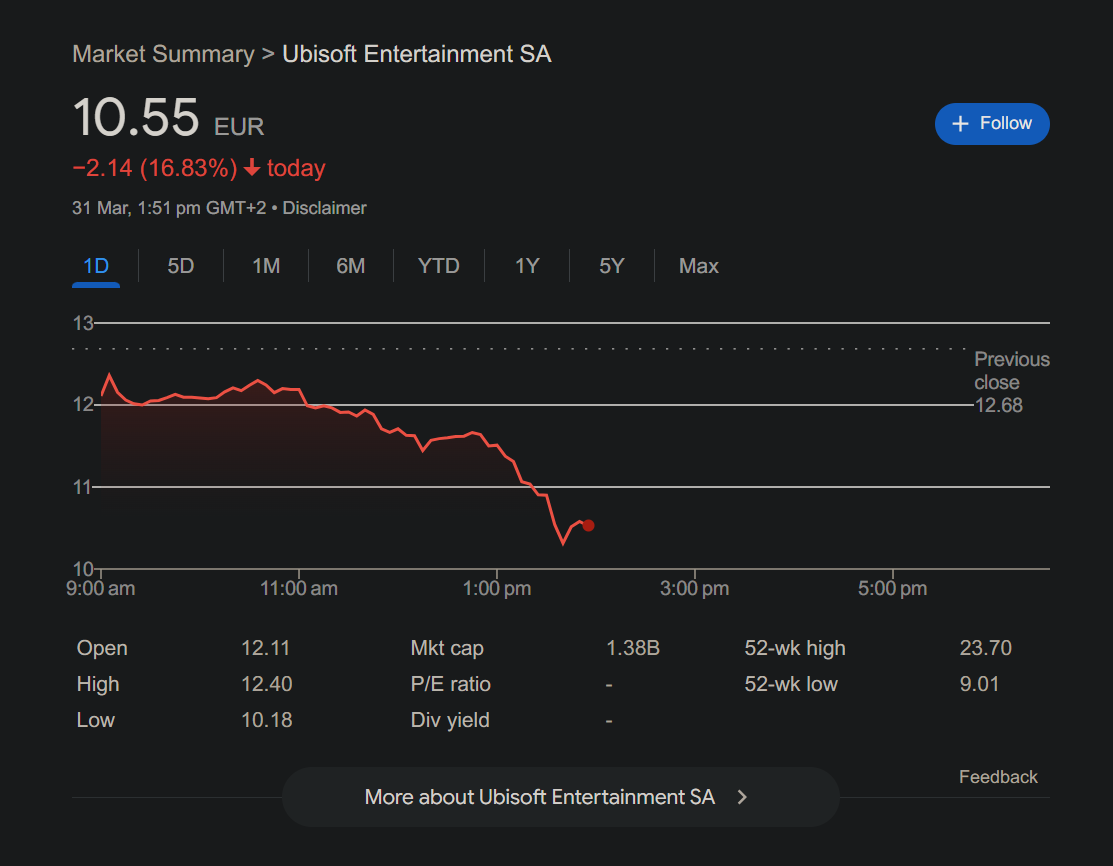Click the Open value 12.11
This screenshot has width=1113, height=866.
point(265,648)
